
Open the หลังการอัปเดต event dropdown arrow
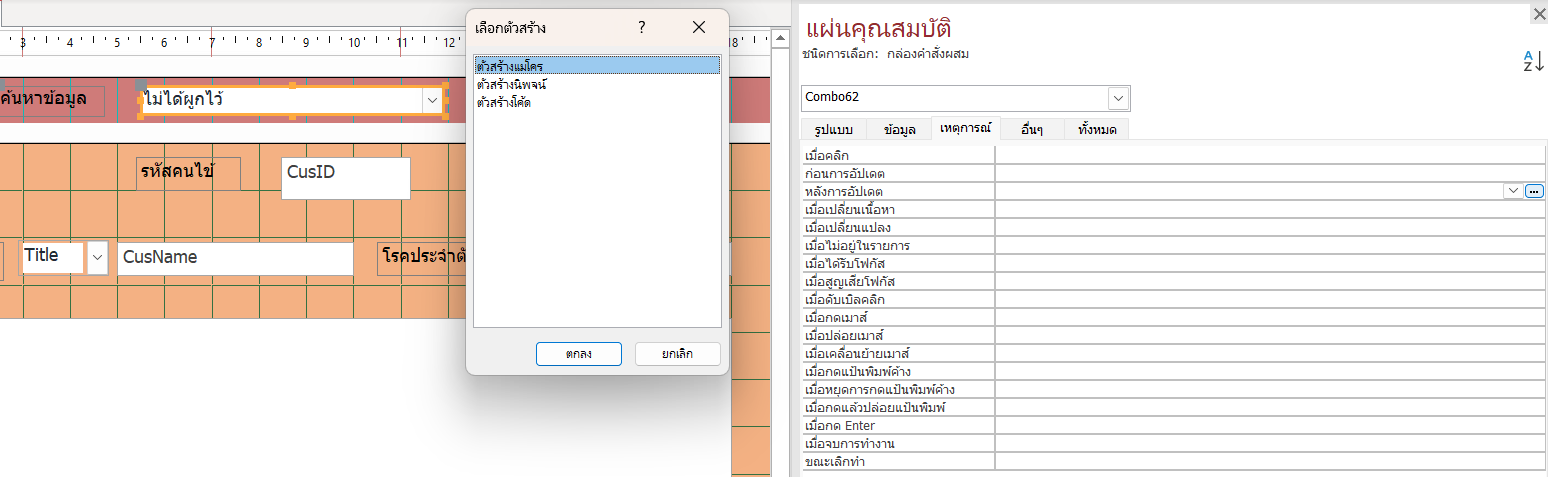pyautogui.click(x=1513, y=191)
